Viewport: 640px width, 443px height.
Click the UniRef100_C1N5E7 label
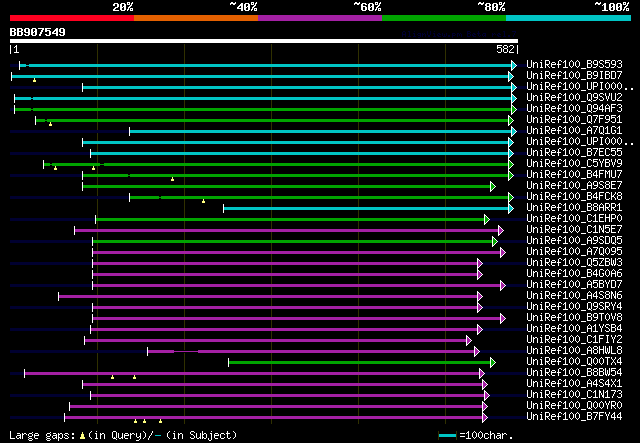pos(574,230)
